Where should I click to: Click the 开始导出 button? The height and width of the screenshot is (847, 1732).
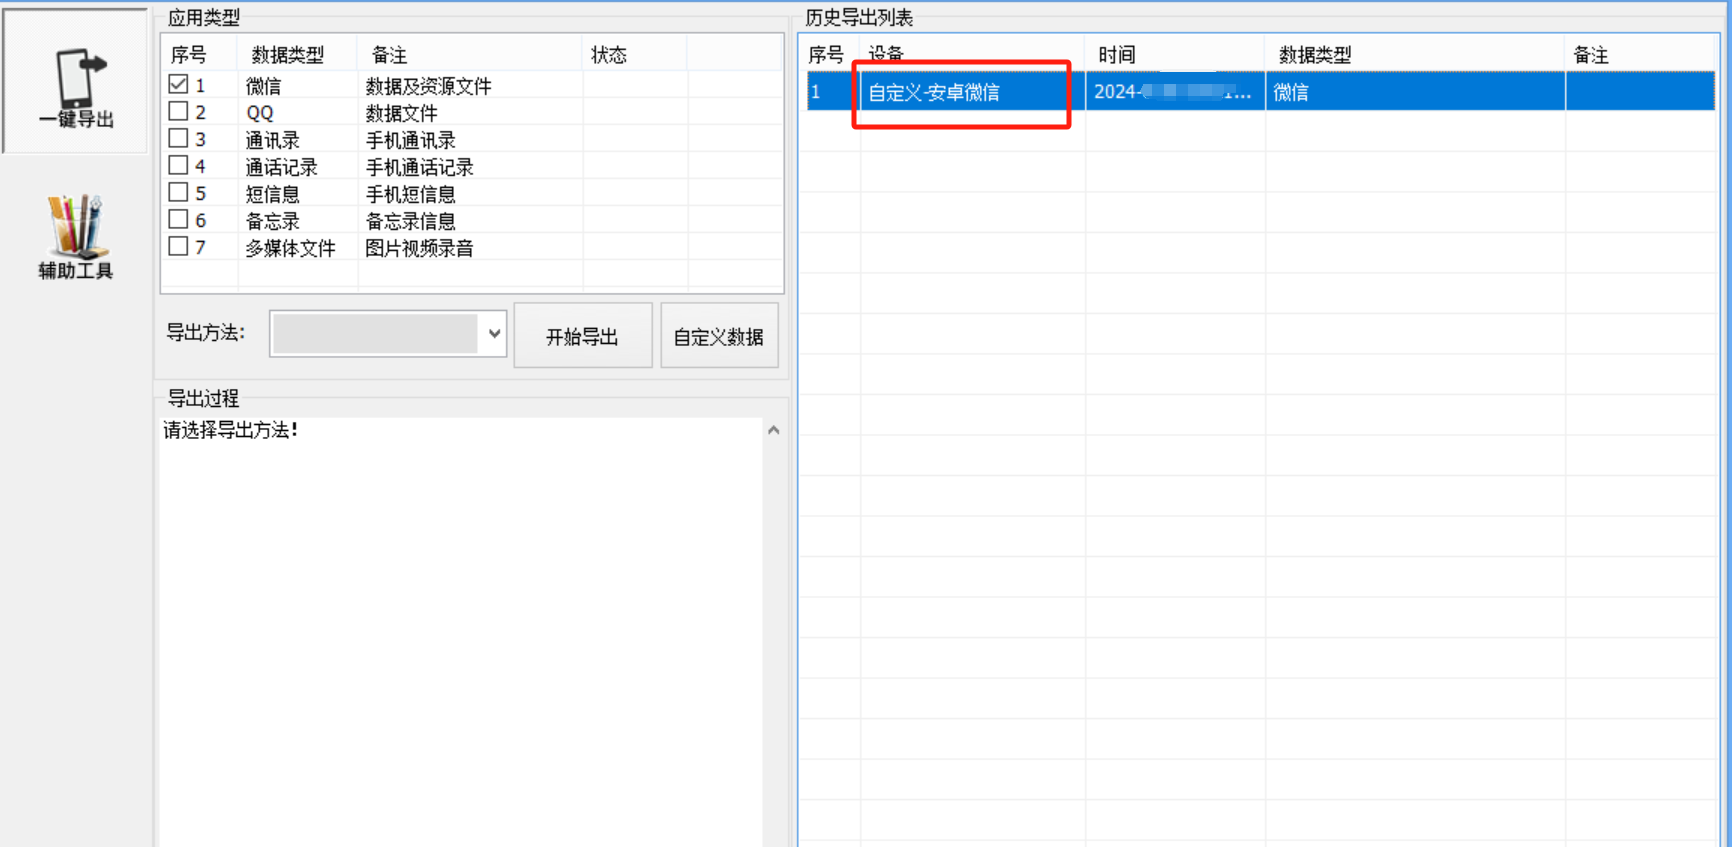tap(582, 336)
